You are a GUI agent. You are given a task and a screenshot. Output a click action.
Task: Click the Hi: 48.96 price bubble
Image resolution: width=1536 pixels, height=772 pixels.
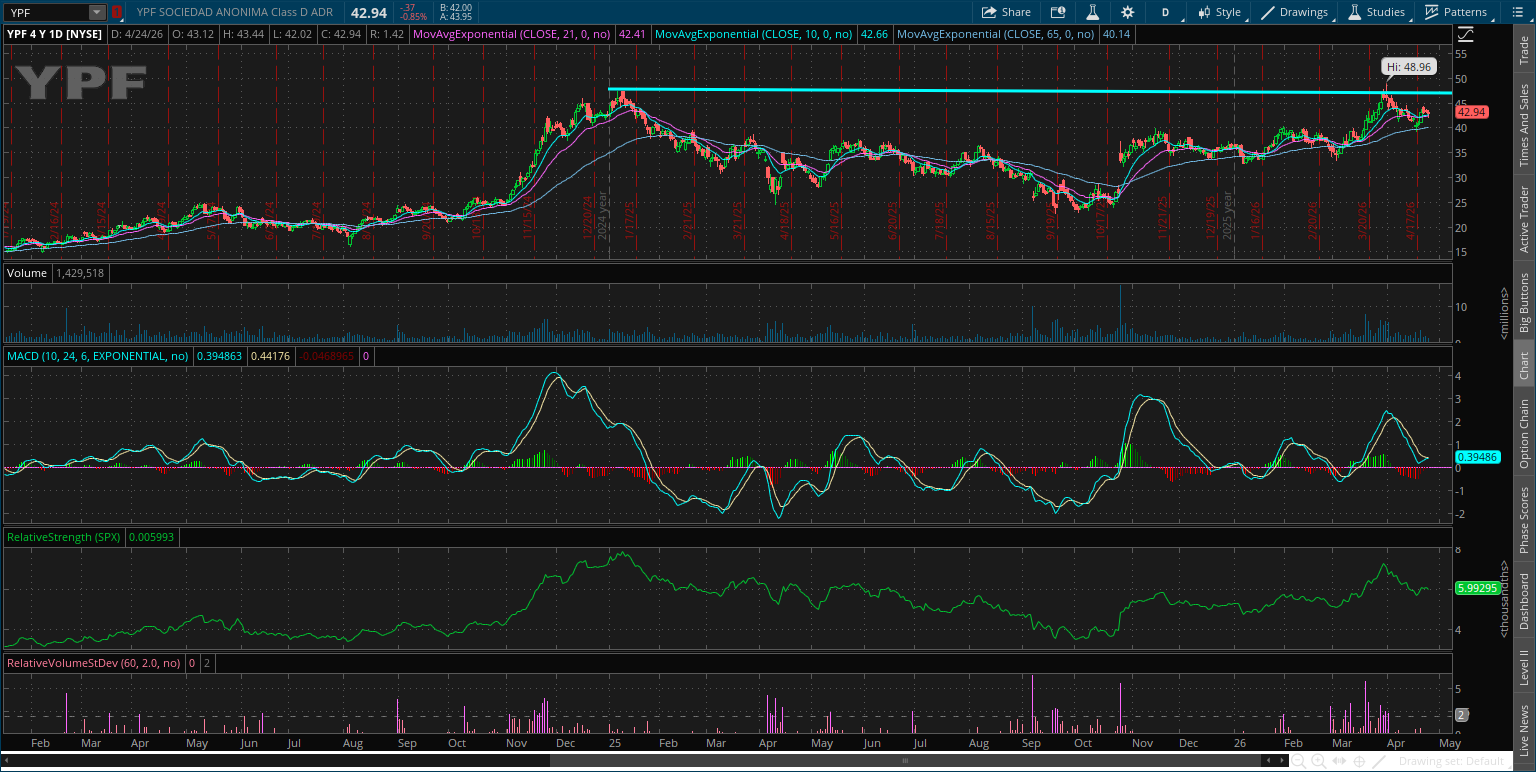point(1408,67)
